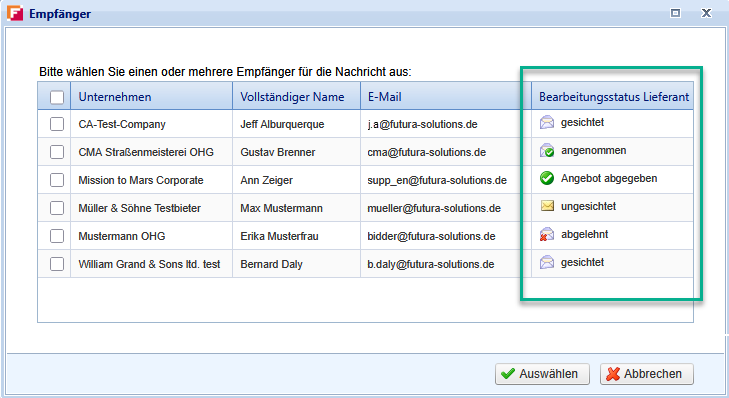Viewport: 729px width, 398px height.
Task: Check the CMA Straßenmeisterei OHG checkbox
Action: (57, 152)
